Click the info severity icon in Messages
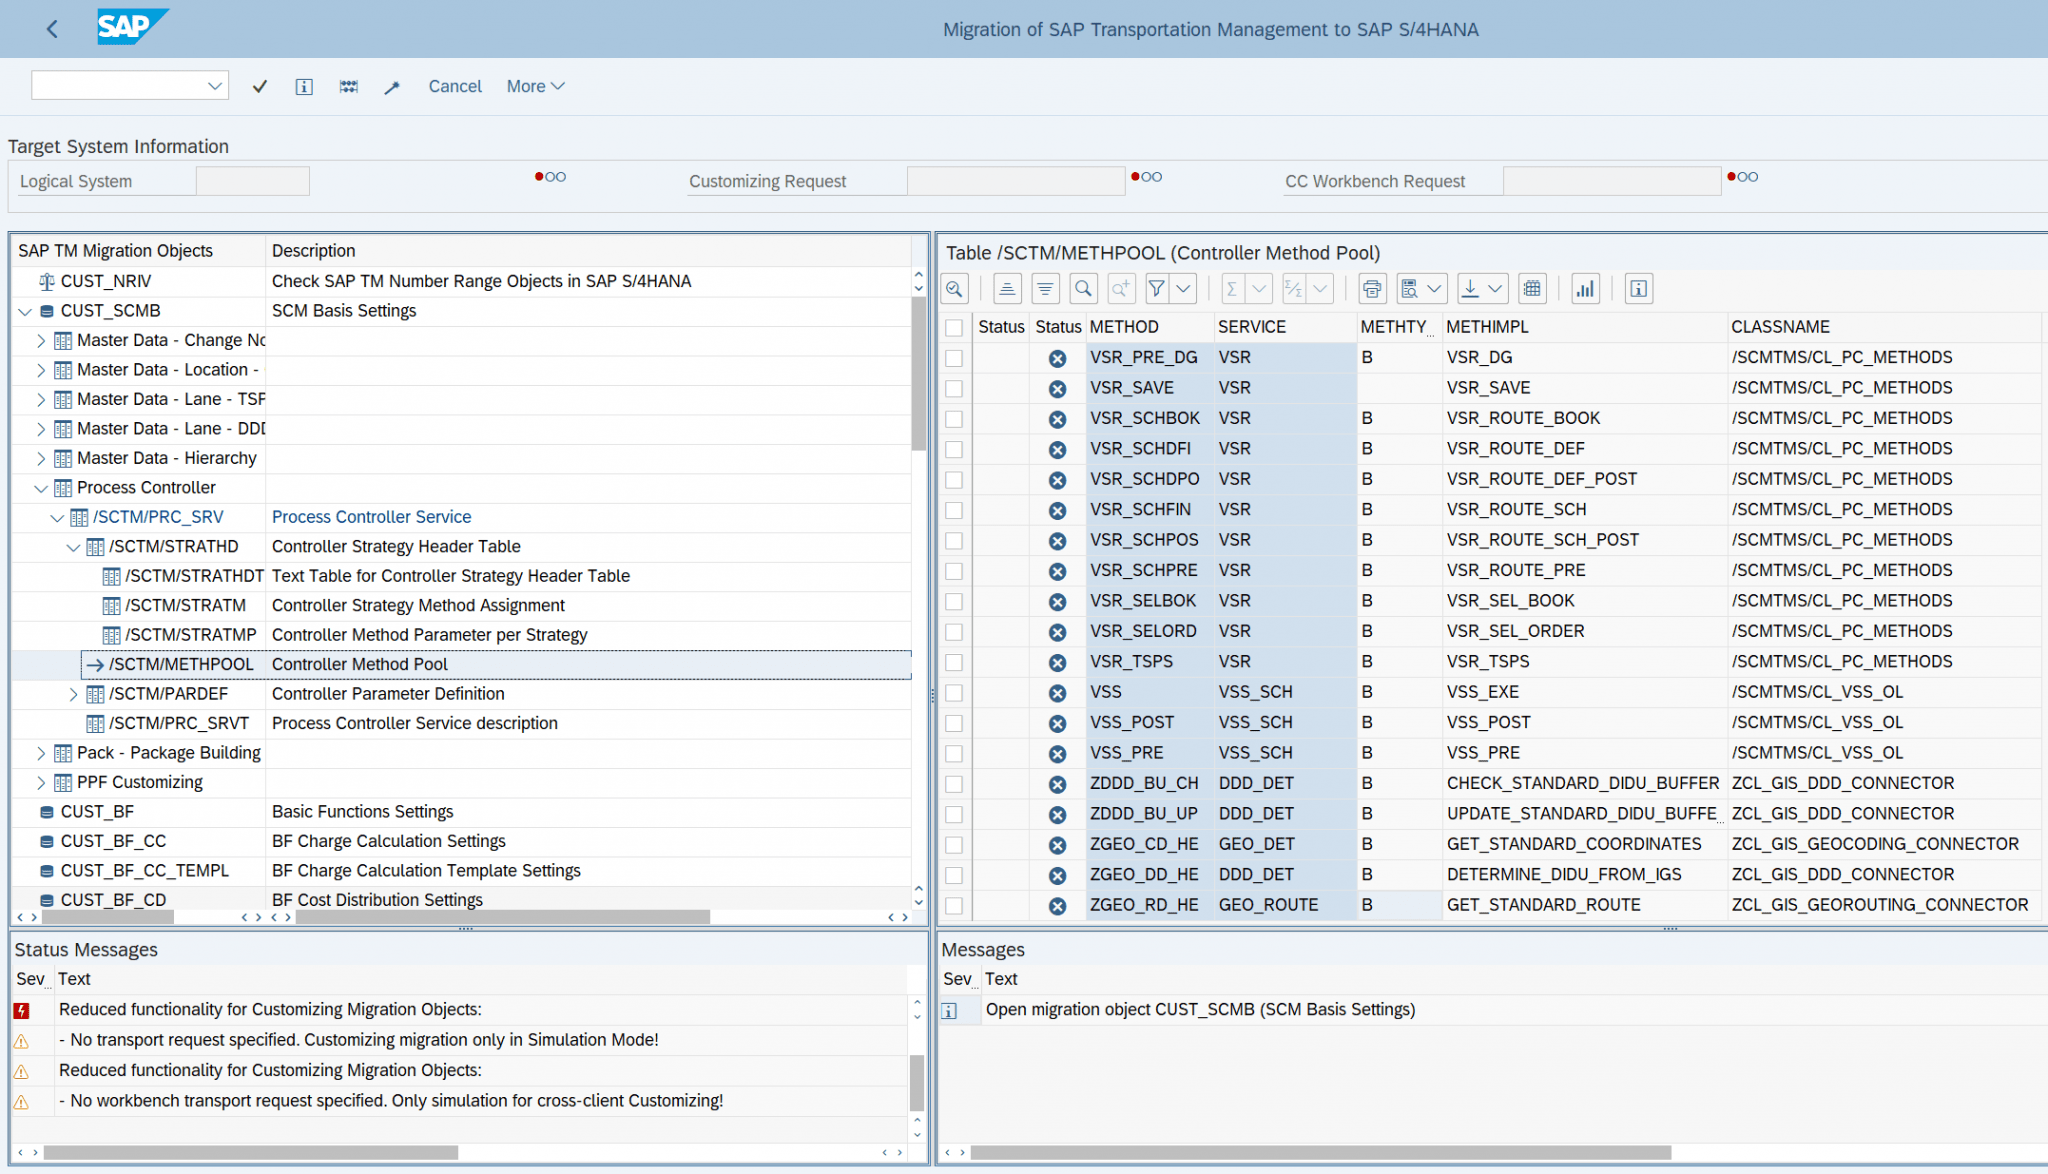2048x1174 pixels. (x=949, y=1011)
